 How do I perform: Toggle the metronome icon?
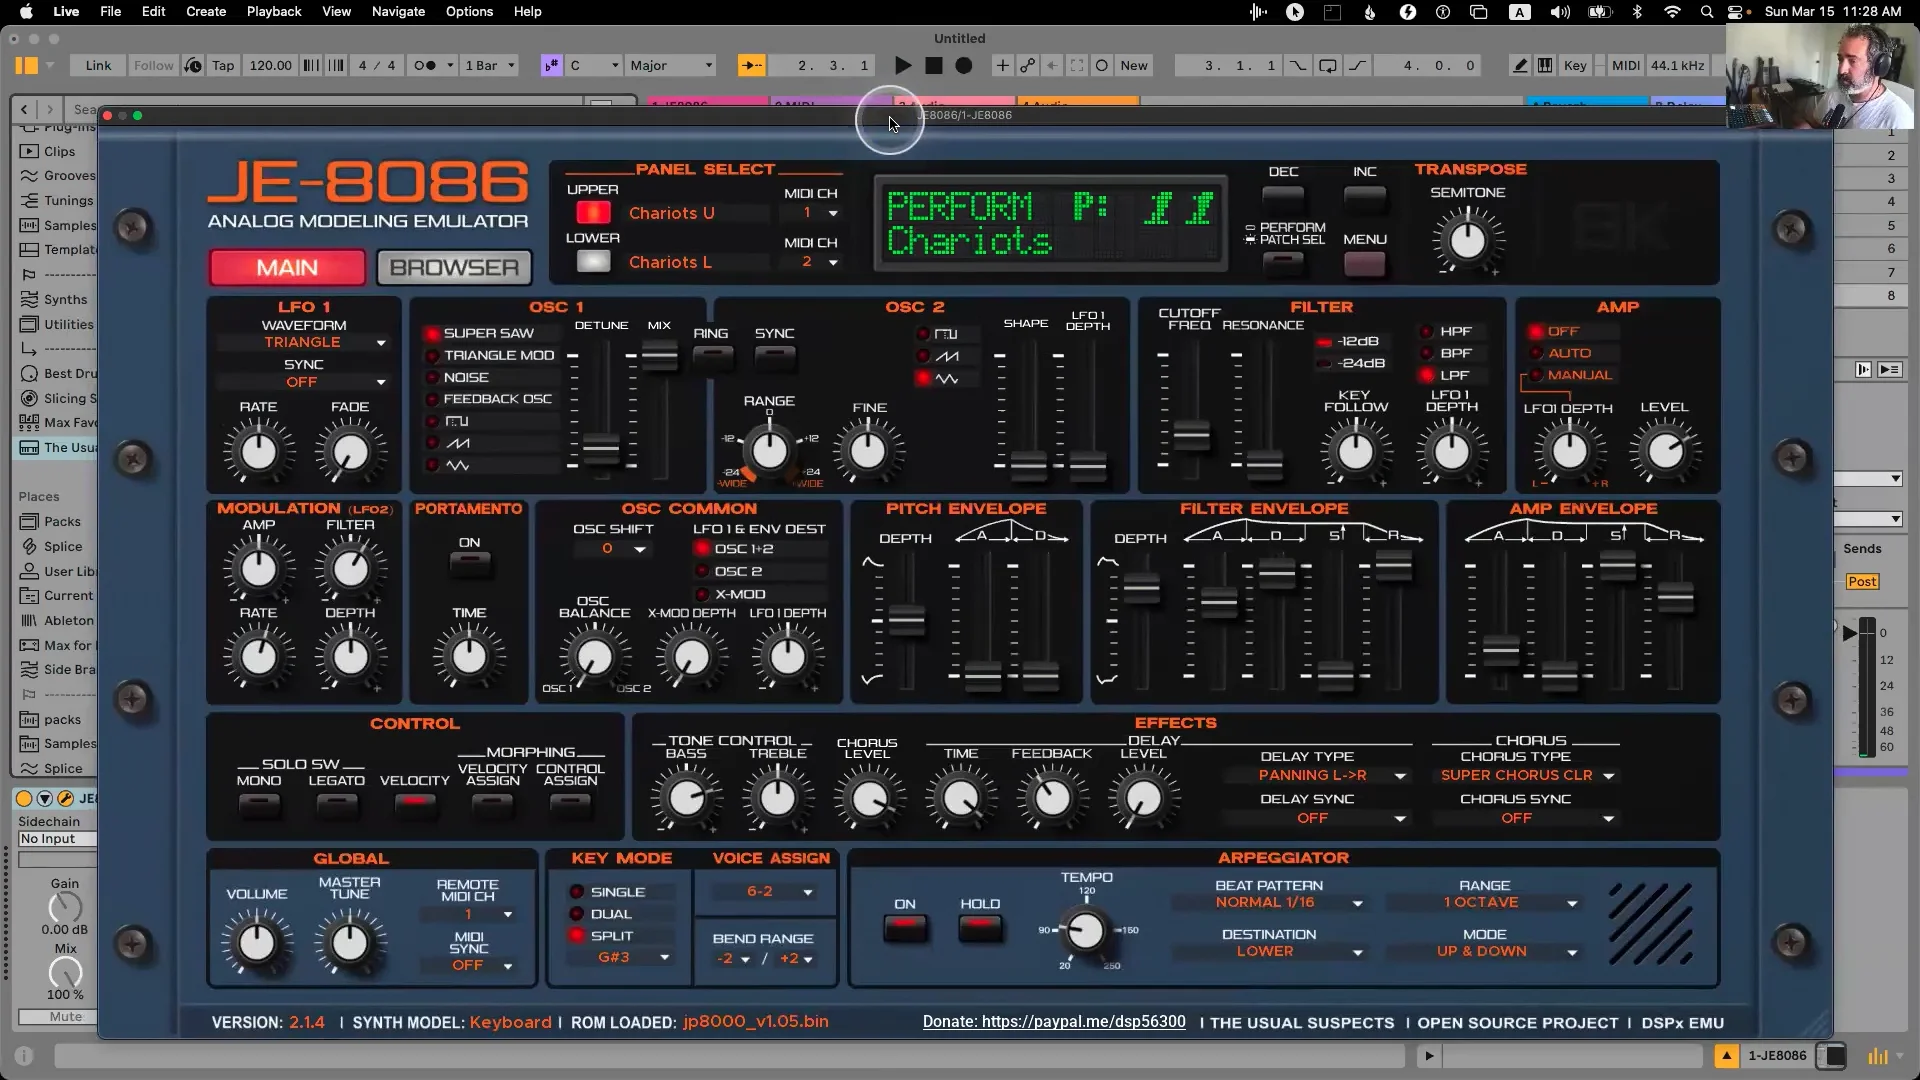pos(425,66)
